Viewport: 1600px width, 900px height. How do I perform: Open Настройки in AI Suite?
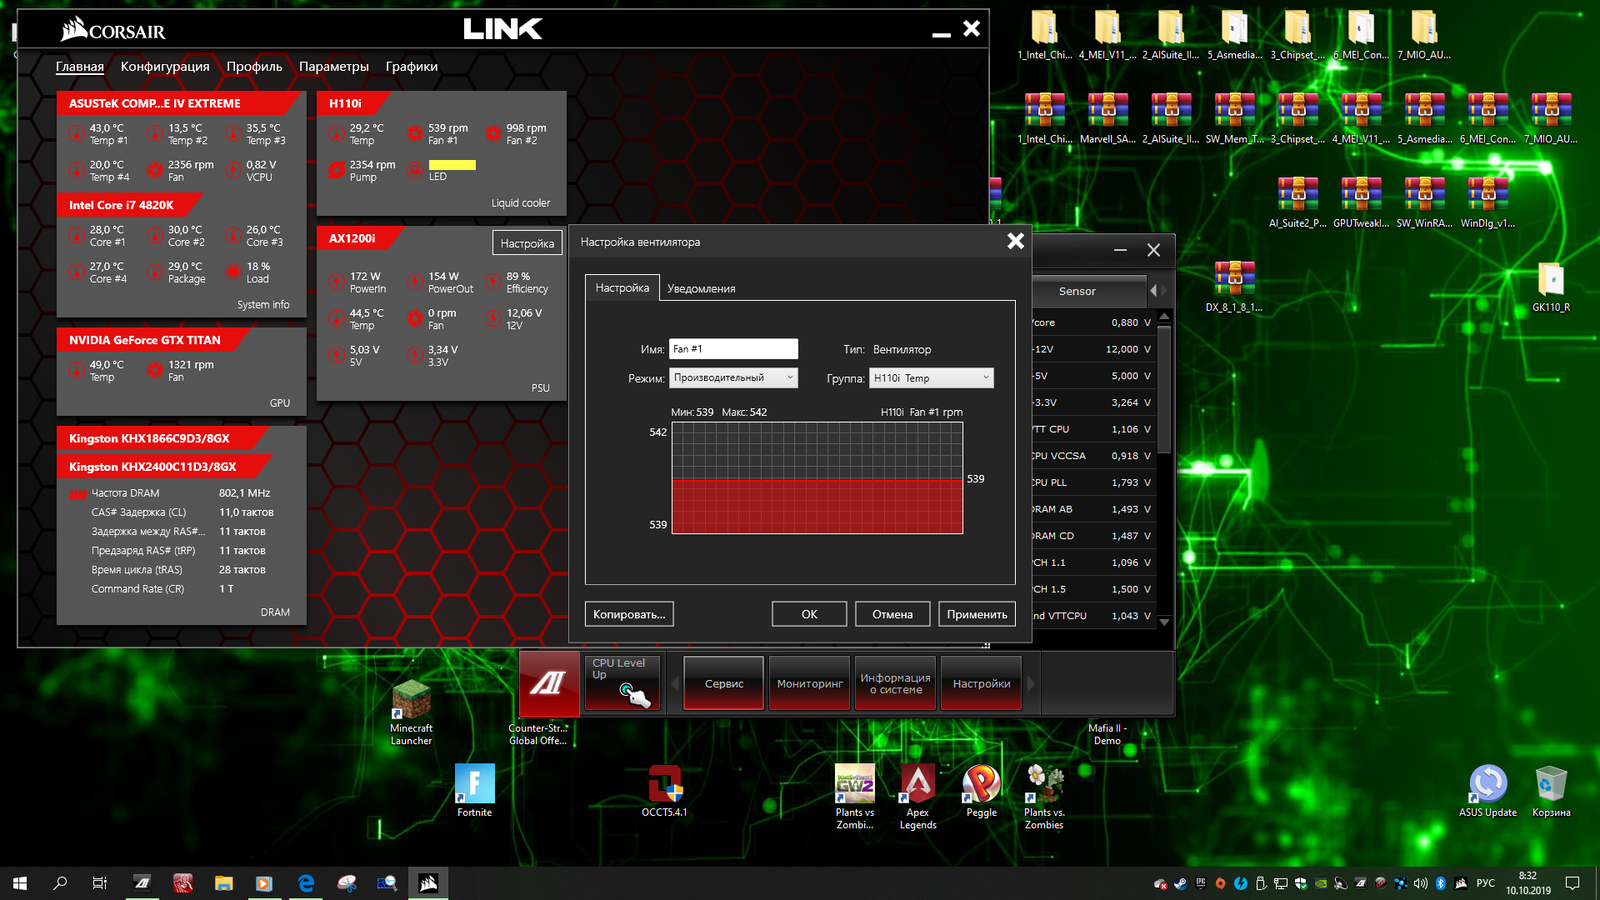tap(981, 684)
